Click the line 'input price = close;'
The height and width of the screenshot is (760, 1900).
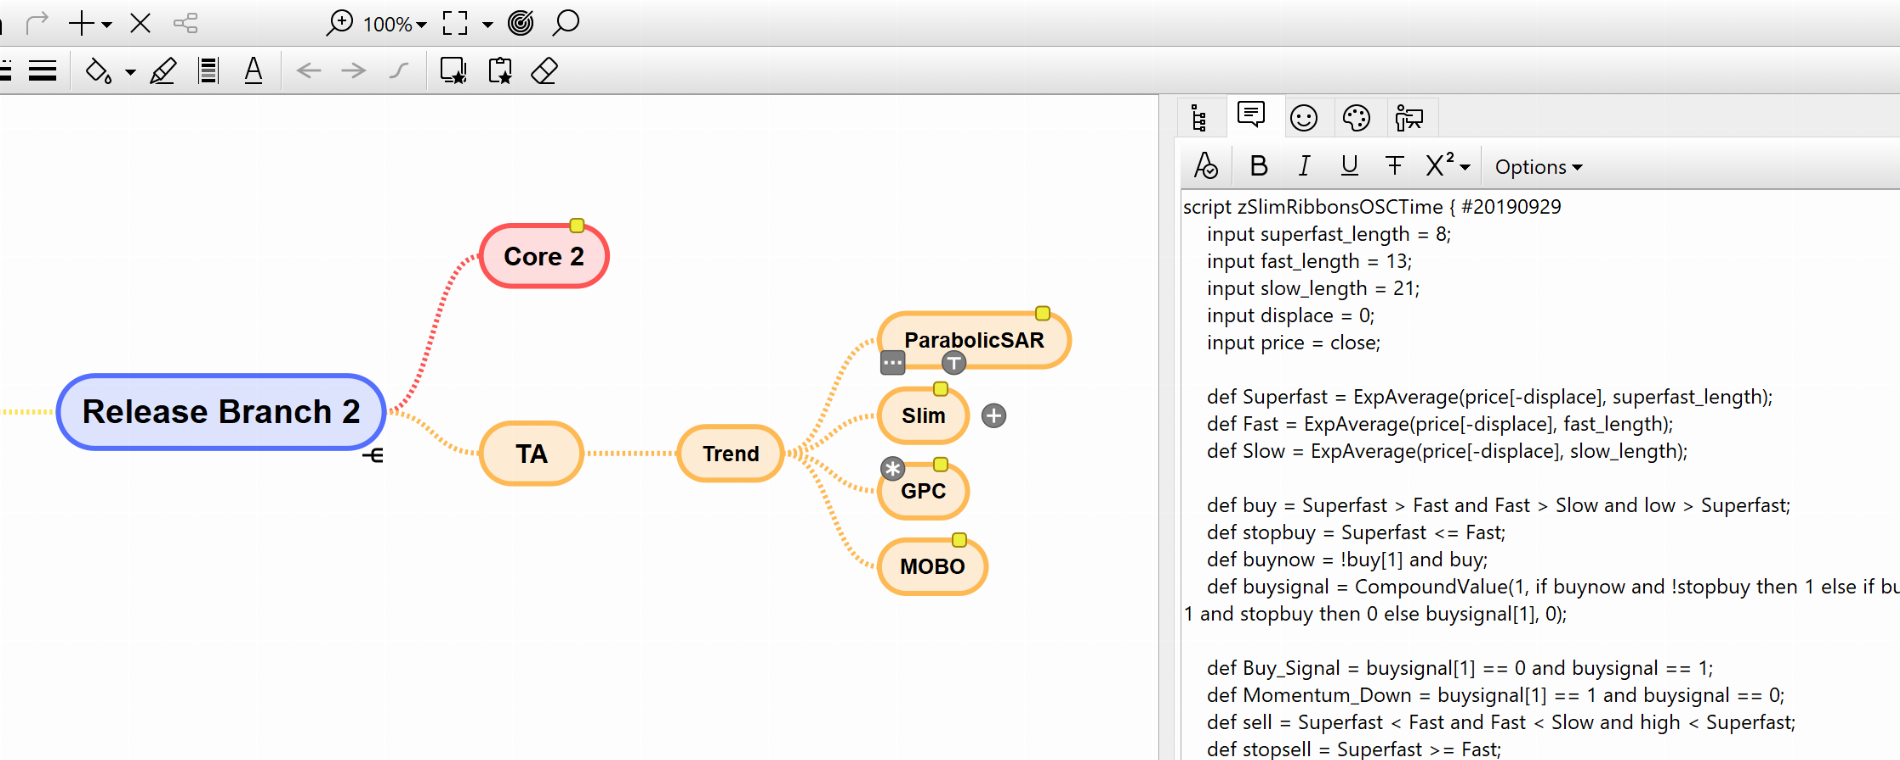pos(1293,343)
